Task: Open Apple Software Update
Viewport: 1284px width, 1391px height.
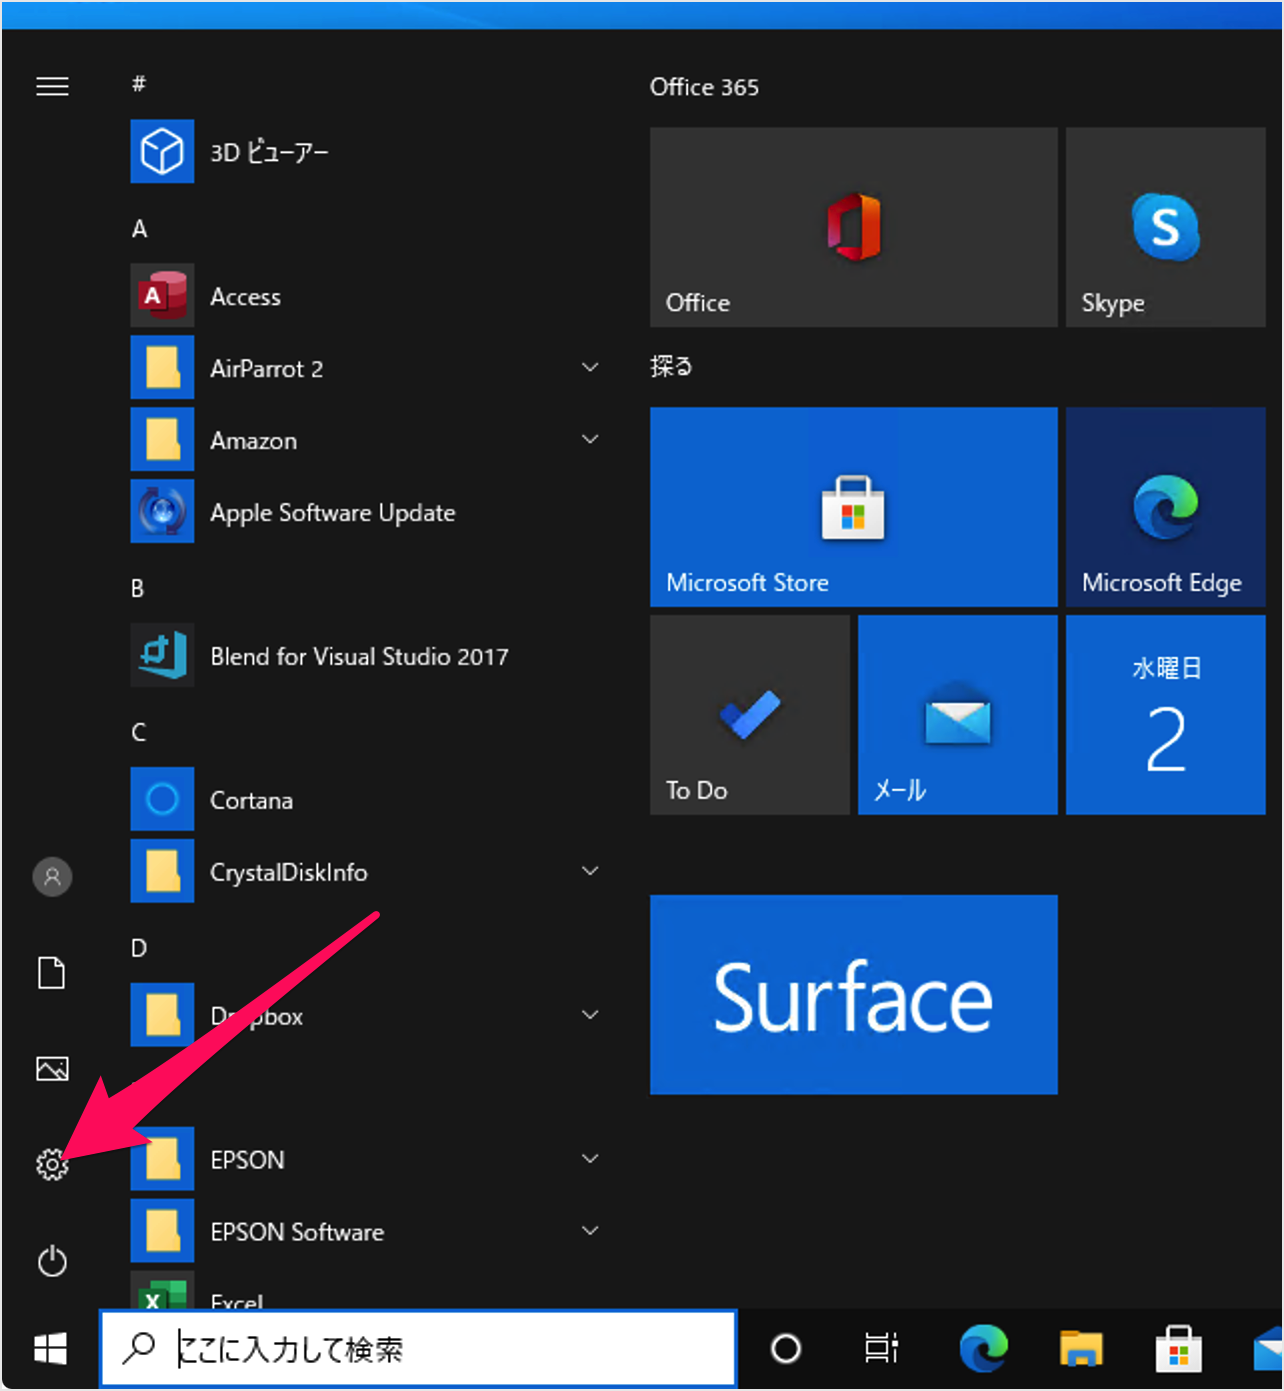Action: [x=332, y=512]
